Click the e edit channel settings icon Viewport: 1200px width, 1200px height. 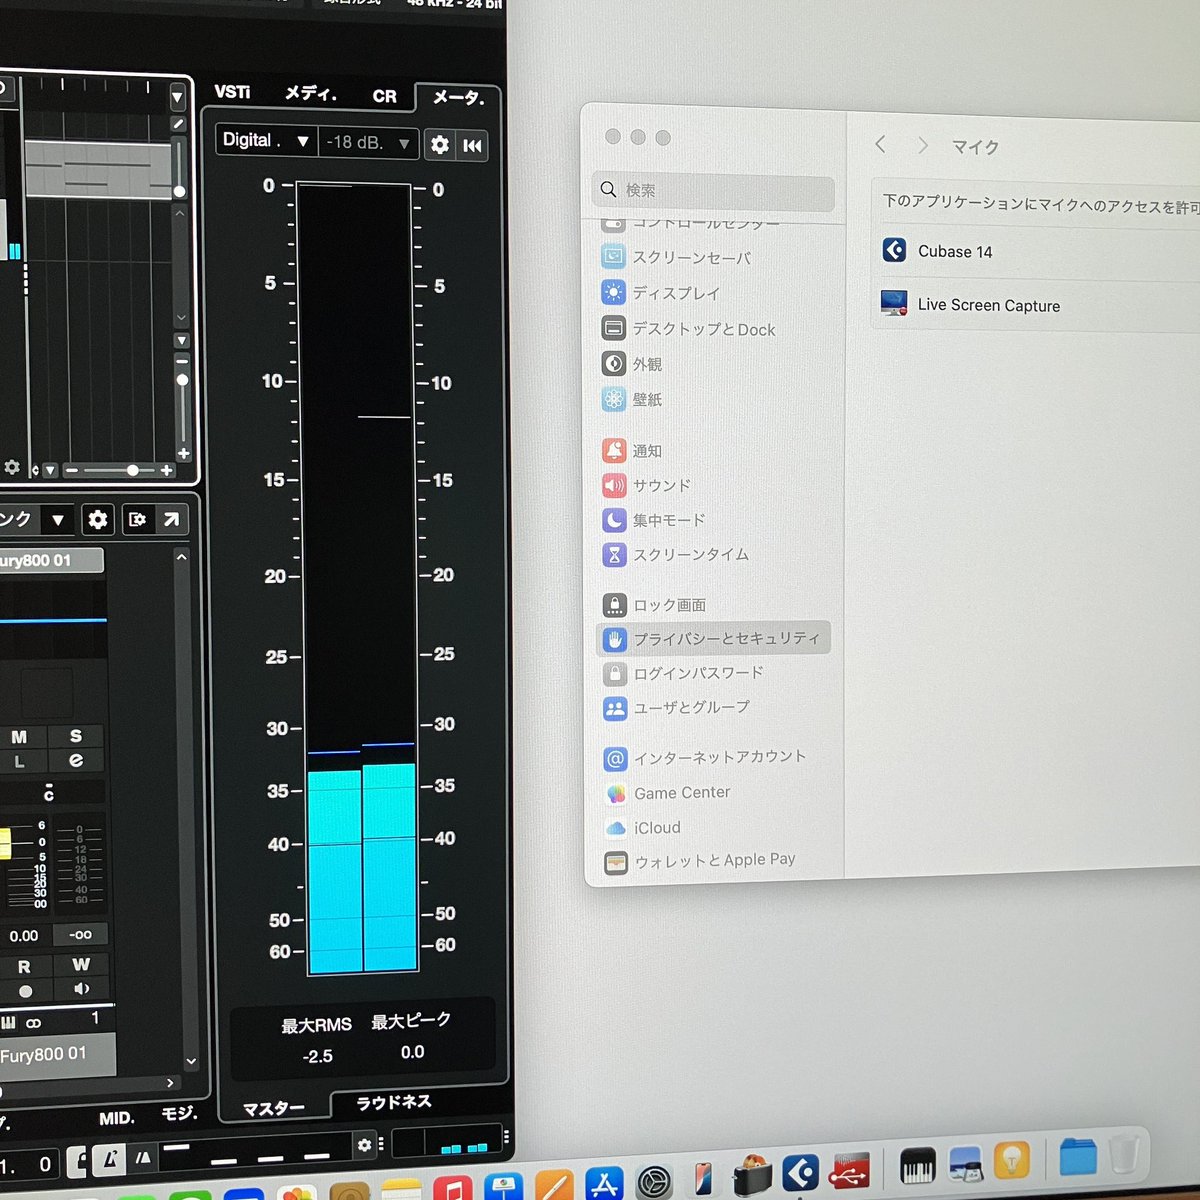pos(76,761)
